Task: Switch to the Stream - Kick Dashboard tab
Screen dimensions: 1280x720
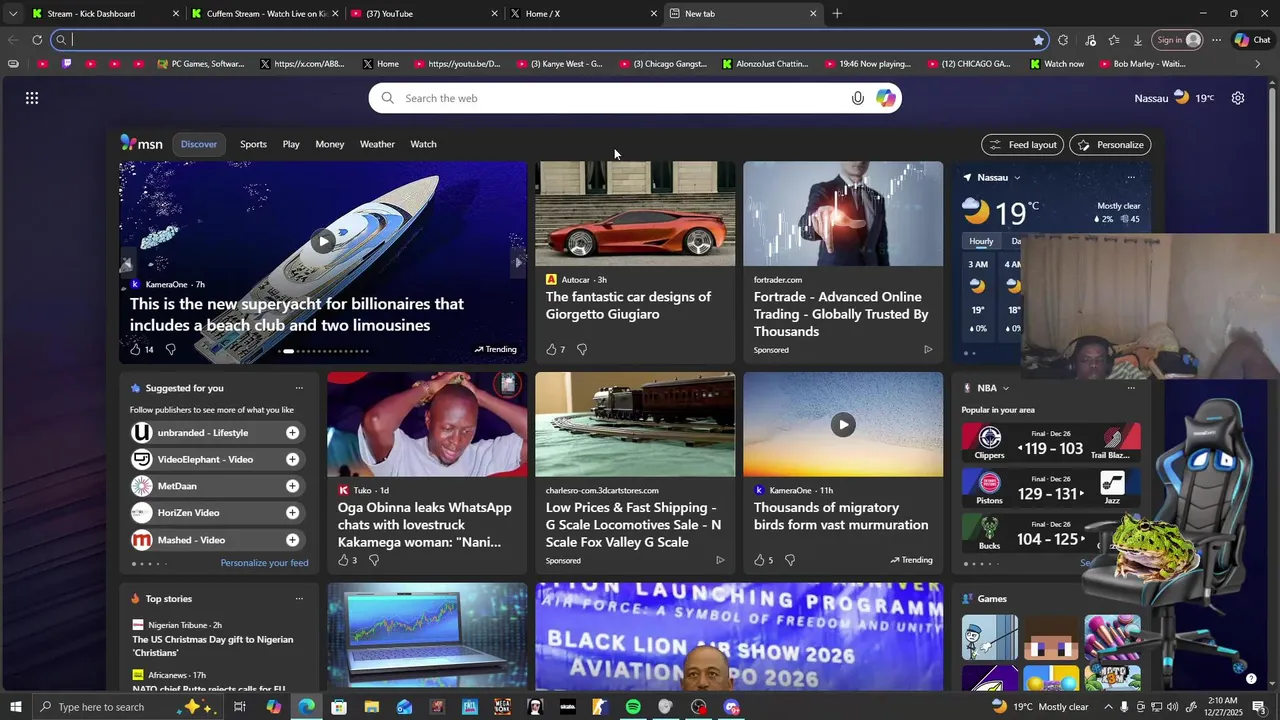Action: [x=105, y=14]
